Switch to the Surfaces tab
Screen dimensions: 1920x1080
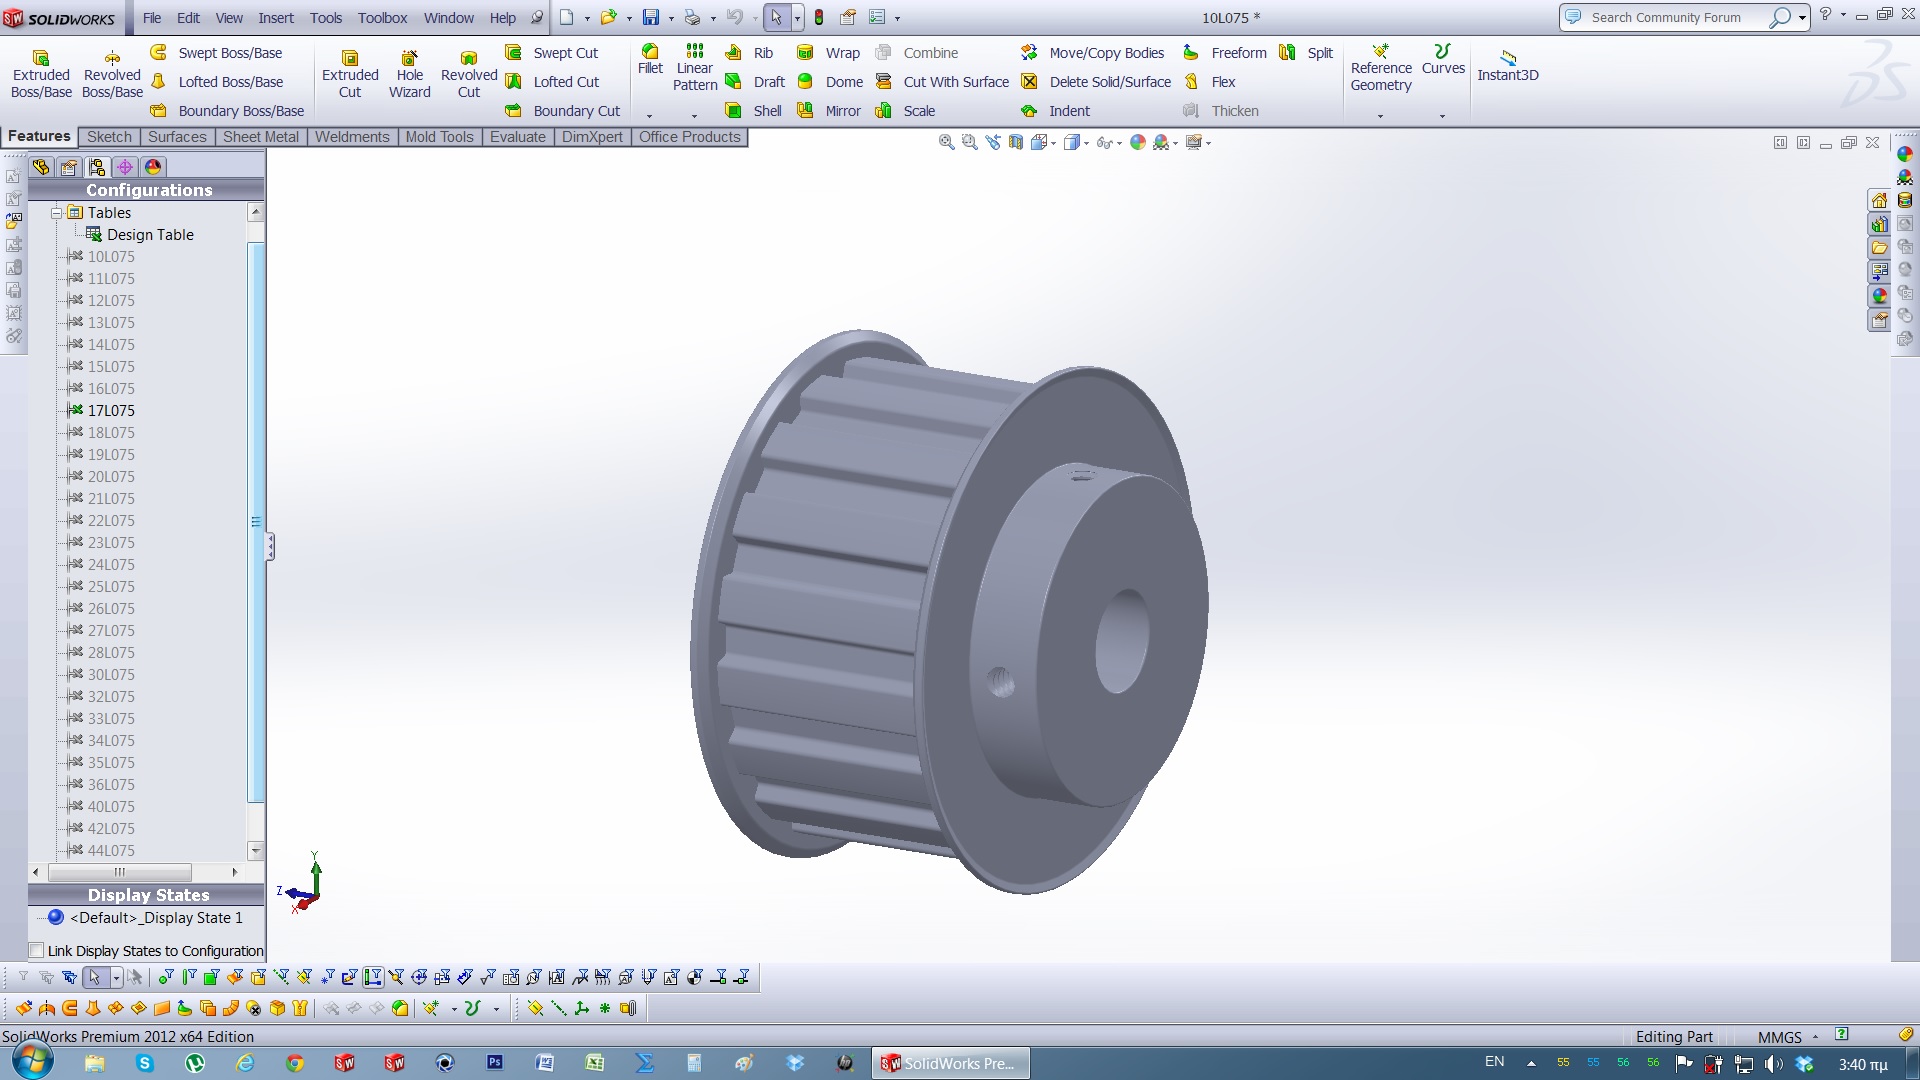coord(177,137)
